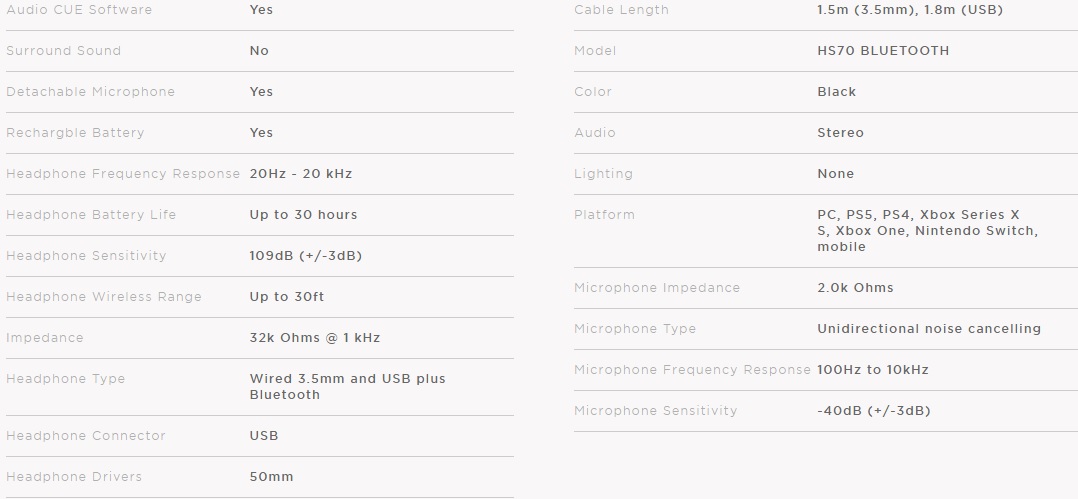Click the Color value 'Black'
Viewport: 1078px width, 499px height.
[837, 92]
